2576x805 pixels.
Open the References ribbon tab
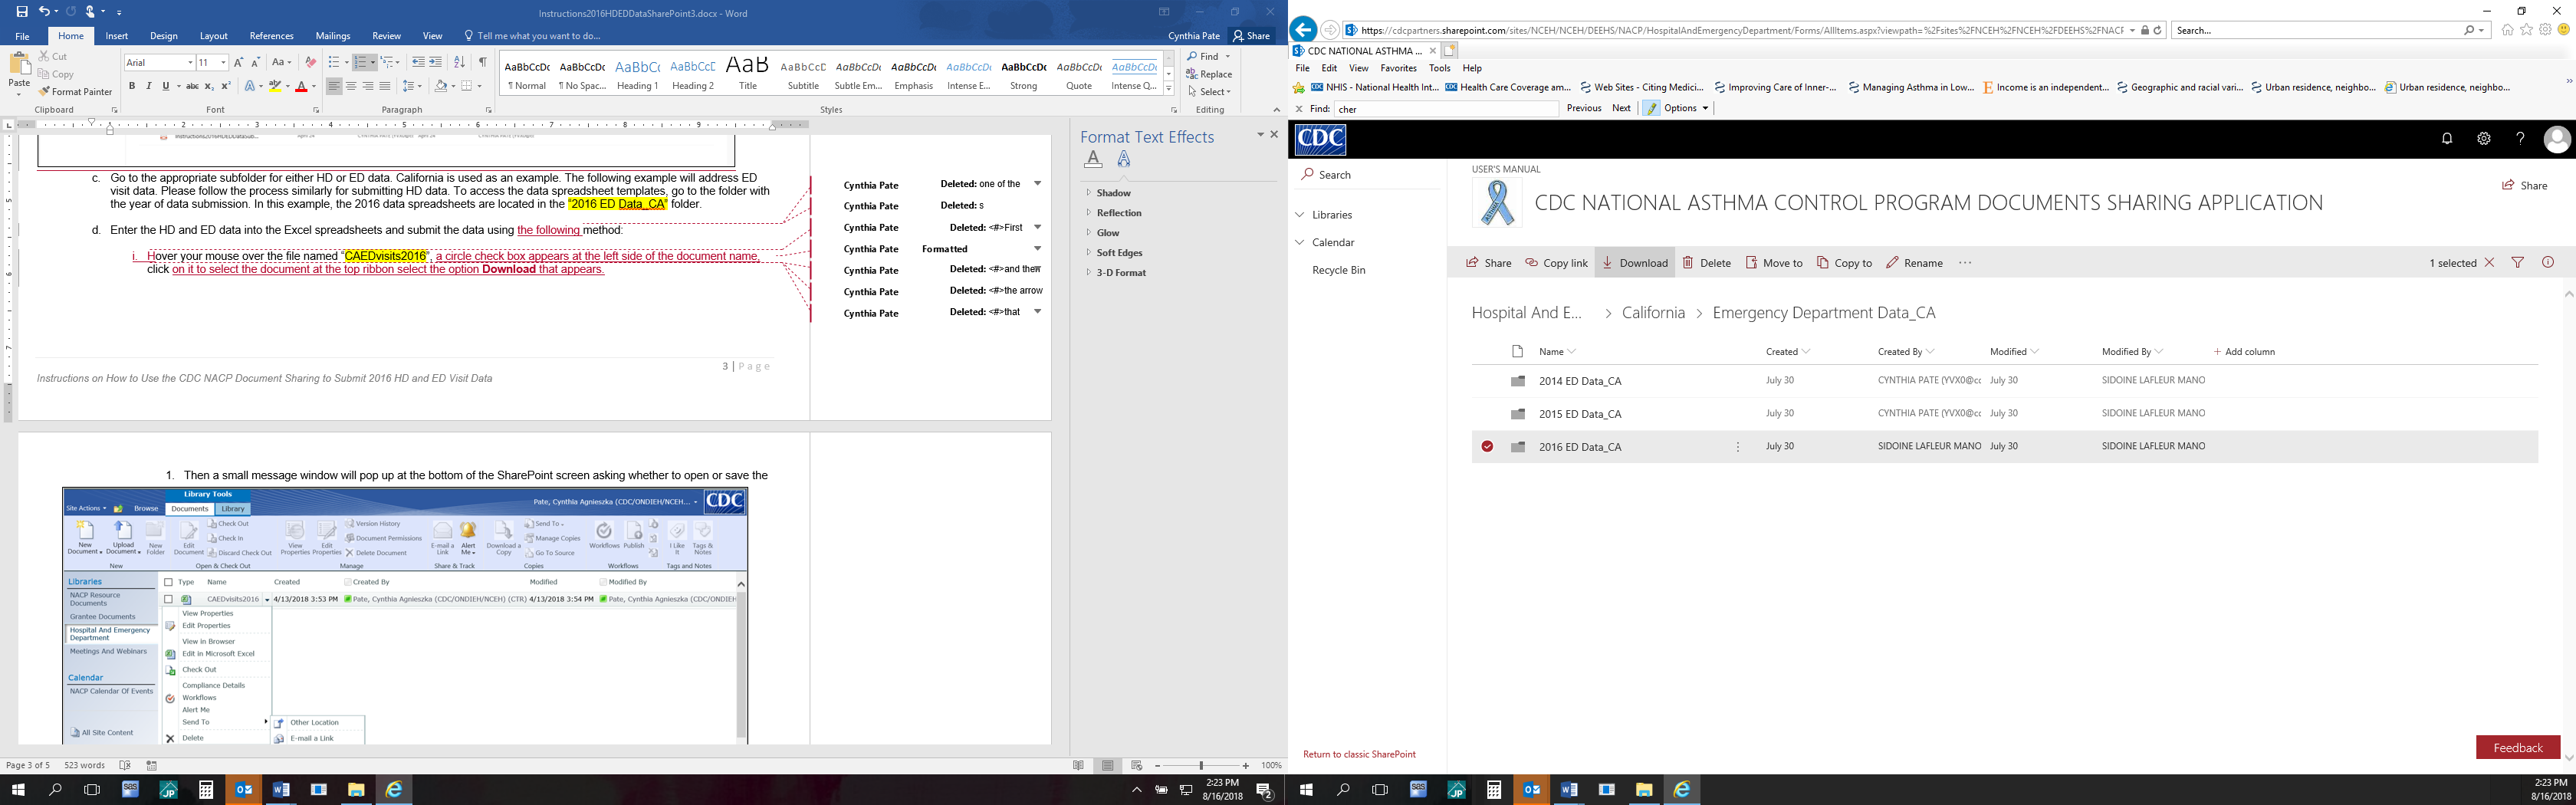(x=271, y=36)
